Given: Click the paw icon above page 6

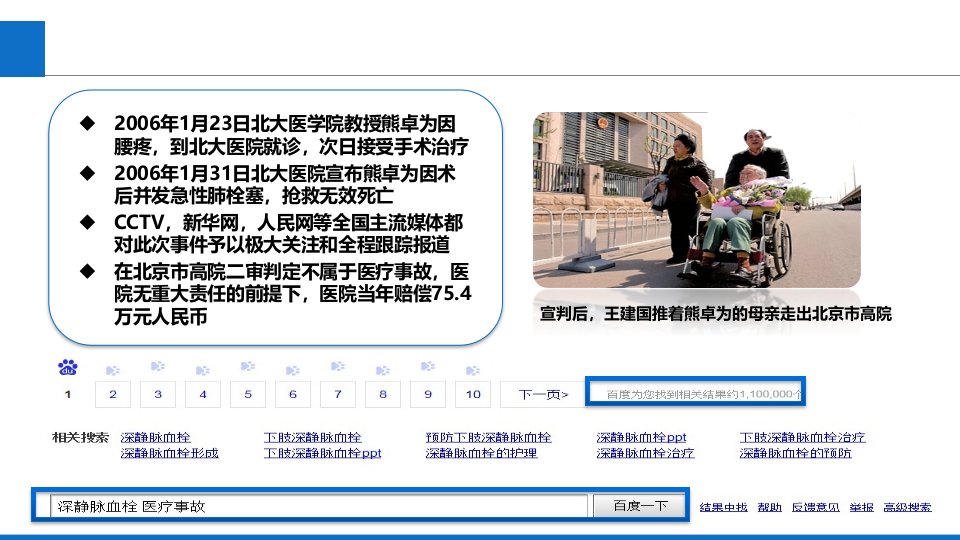Looking at the screenshot, I should pyautogui.click(x=293, y=370).
